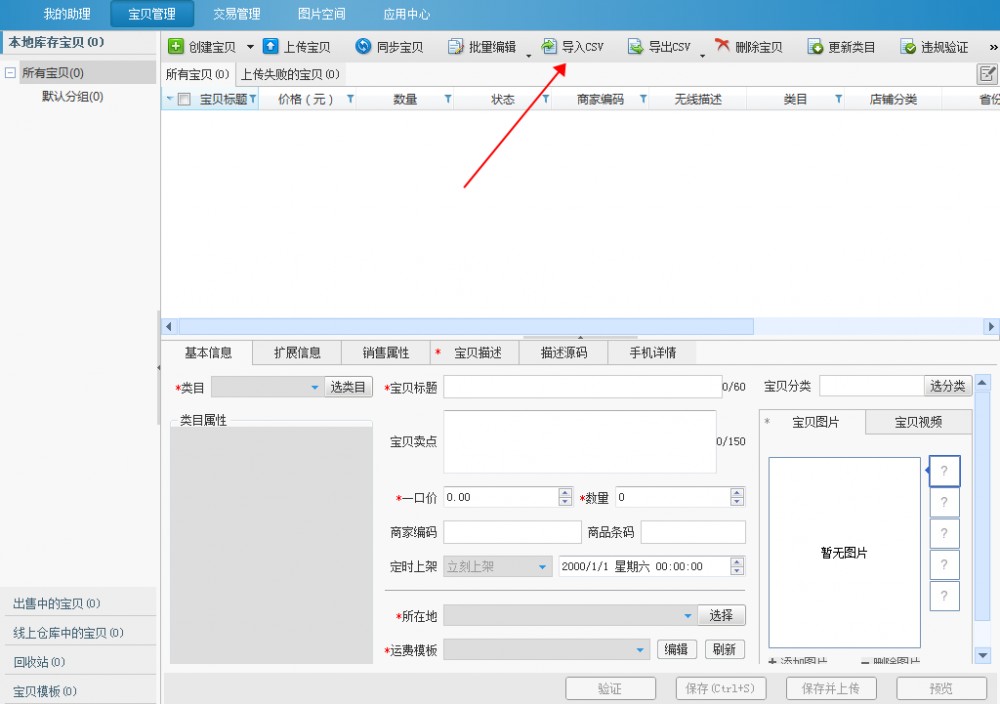This screenshot has width=1000, height=704.
Task: Click the 上传宝贝 upload icon
Action: tap(271, 47)
